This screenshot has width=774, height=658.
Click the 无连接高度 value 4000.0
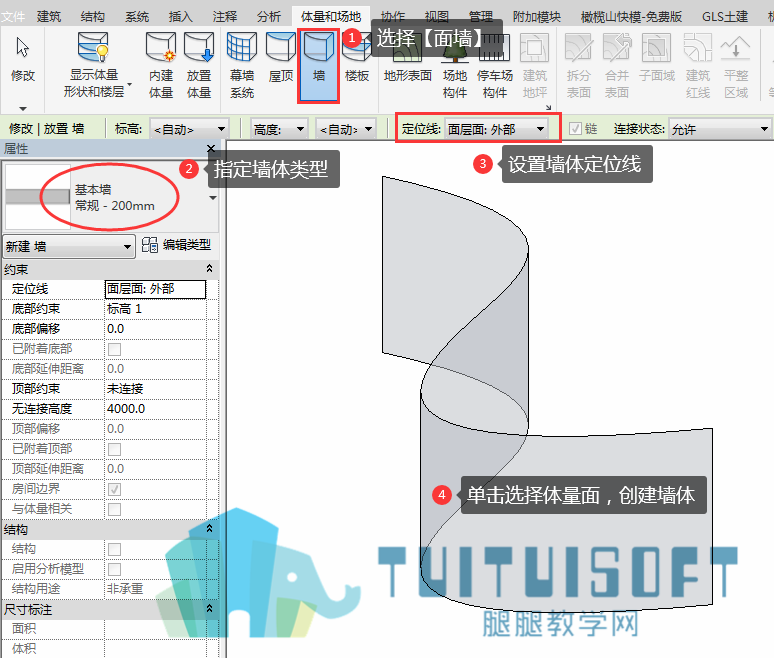tap(155, 409)
